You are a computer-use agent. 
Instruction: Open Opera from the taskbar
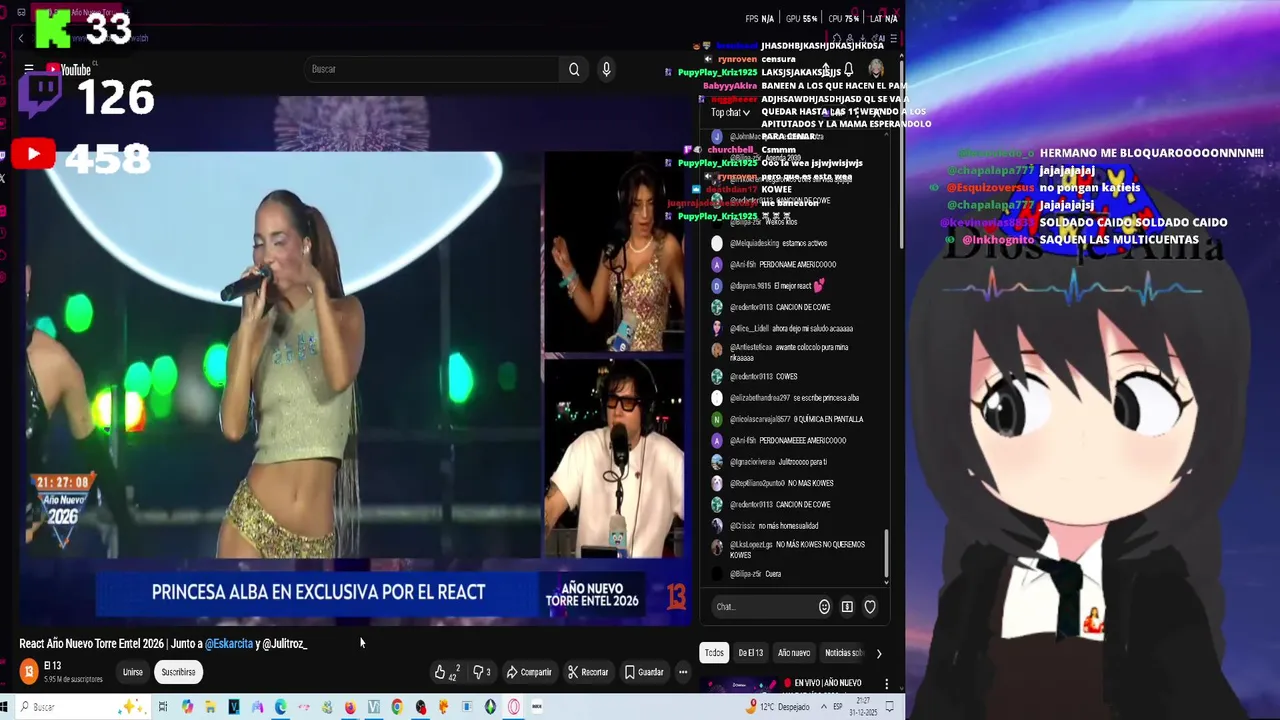coord(514,707)
